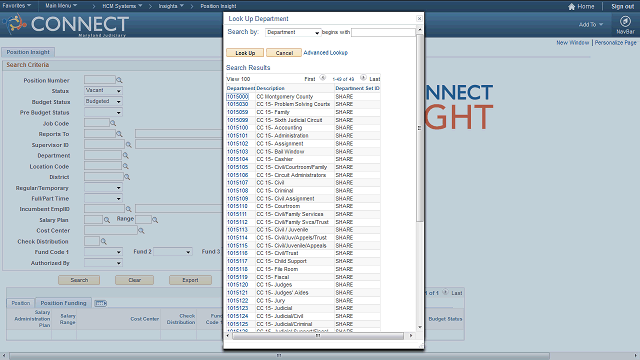Click the CONNECT Maryland Judiciary logo

point(67,24)
